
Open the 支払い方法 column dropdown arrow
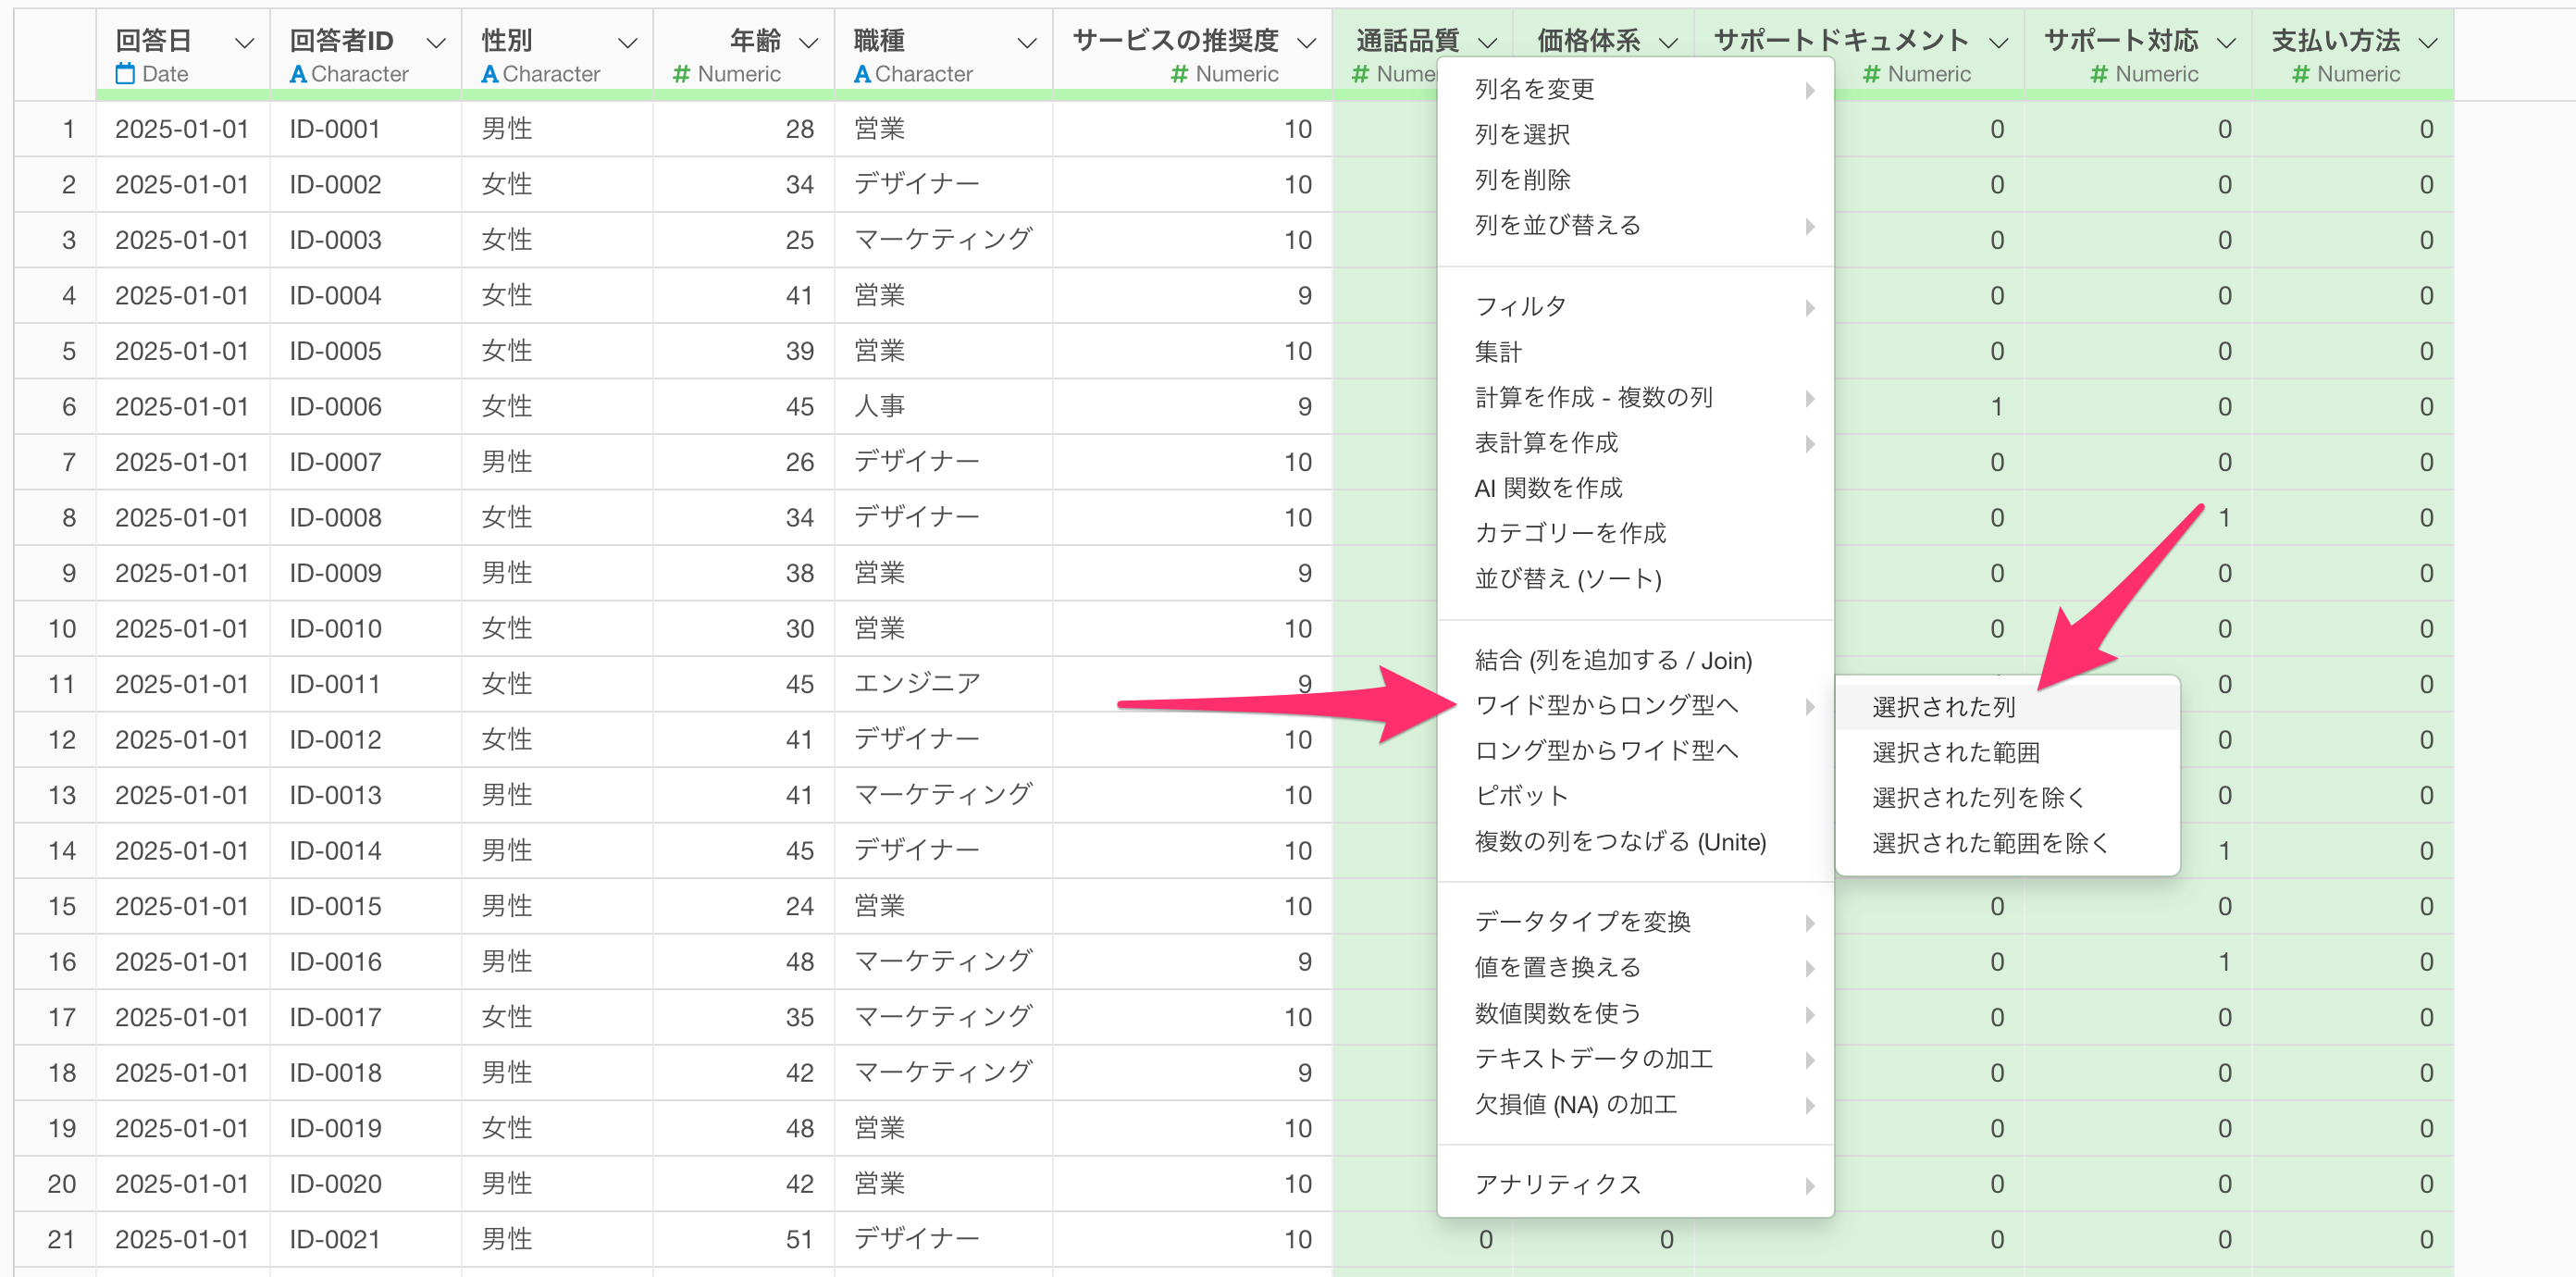(2427, 43)
